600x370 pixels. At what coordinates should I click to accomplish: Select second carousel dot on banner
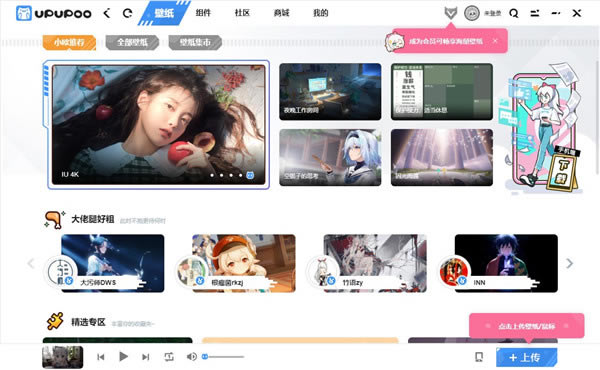coord(222,175)
